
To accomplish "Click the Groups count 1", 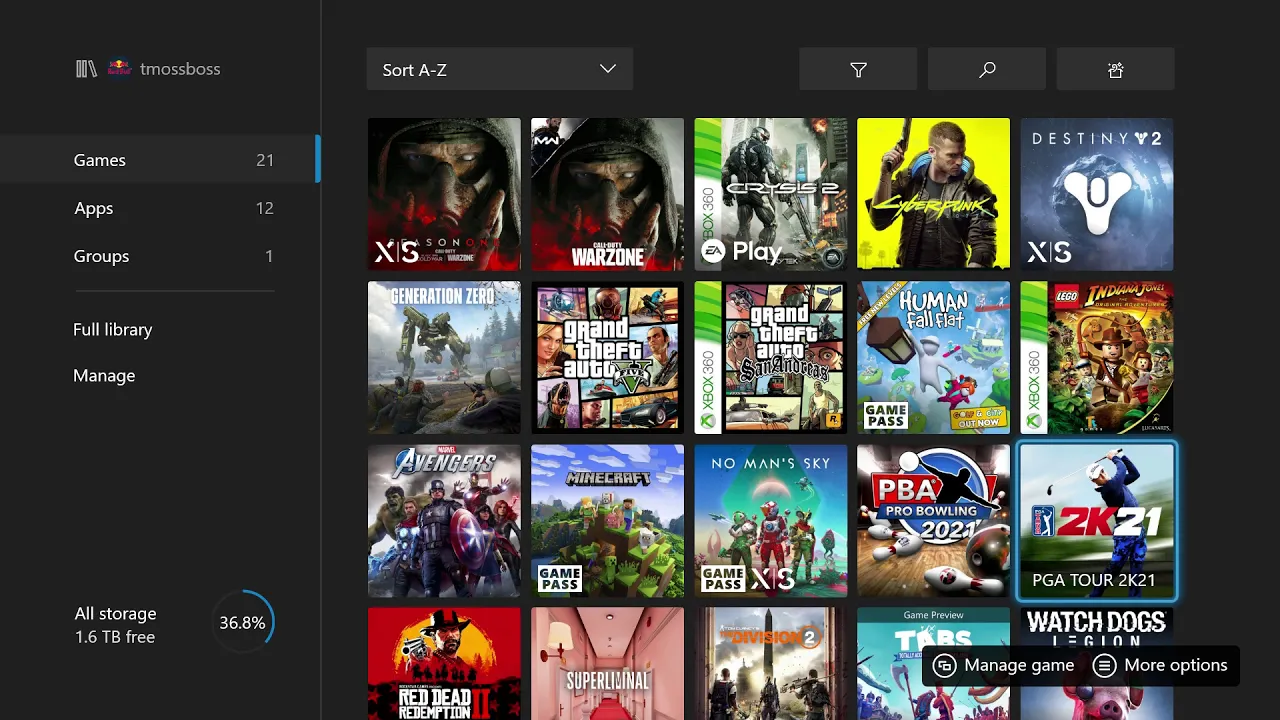I will (269, 256).
